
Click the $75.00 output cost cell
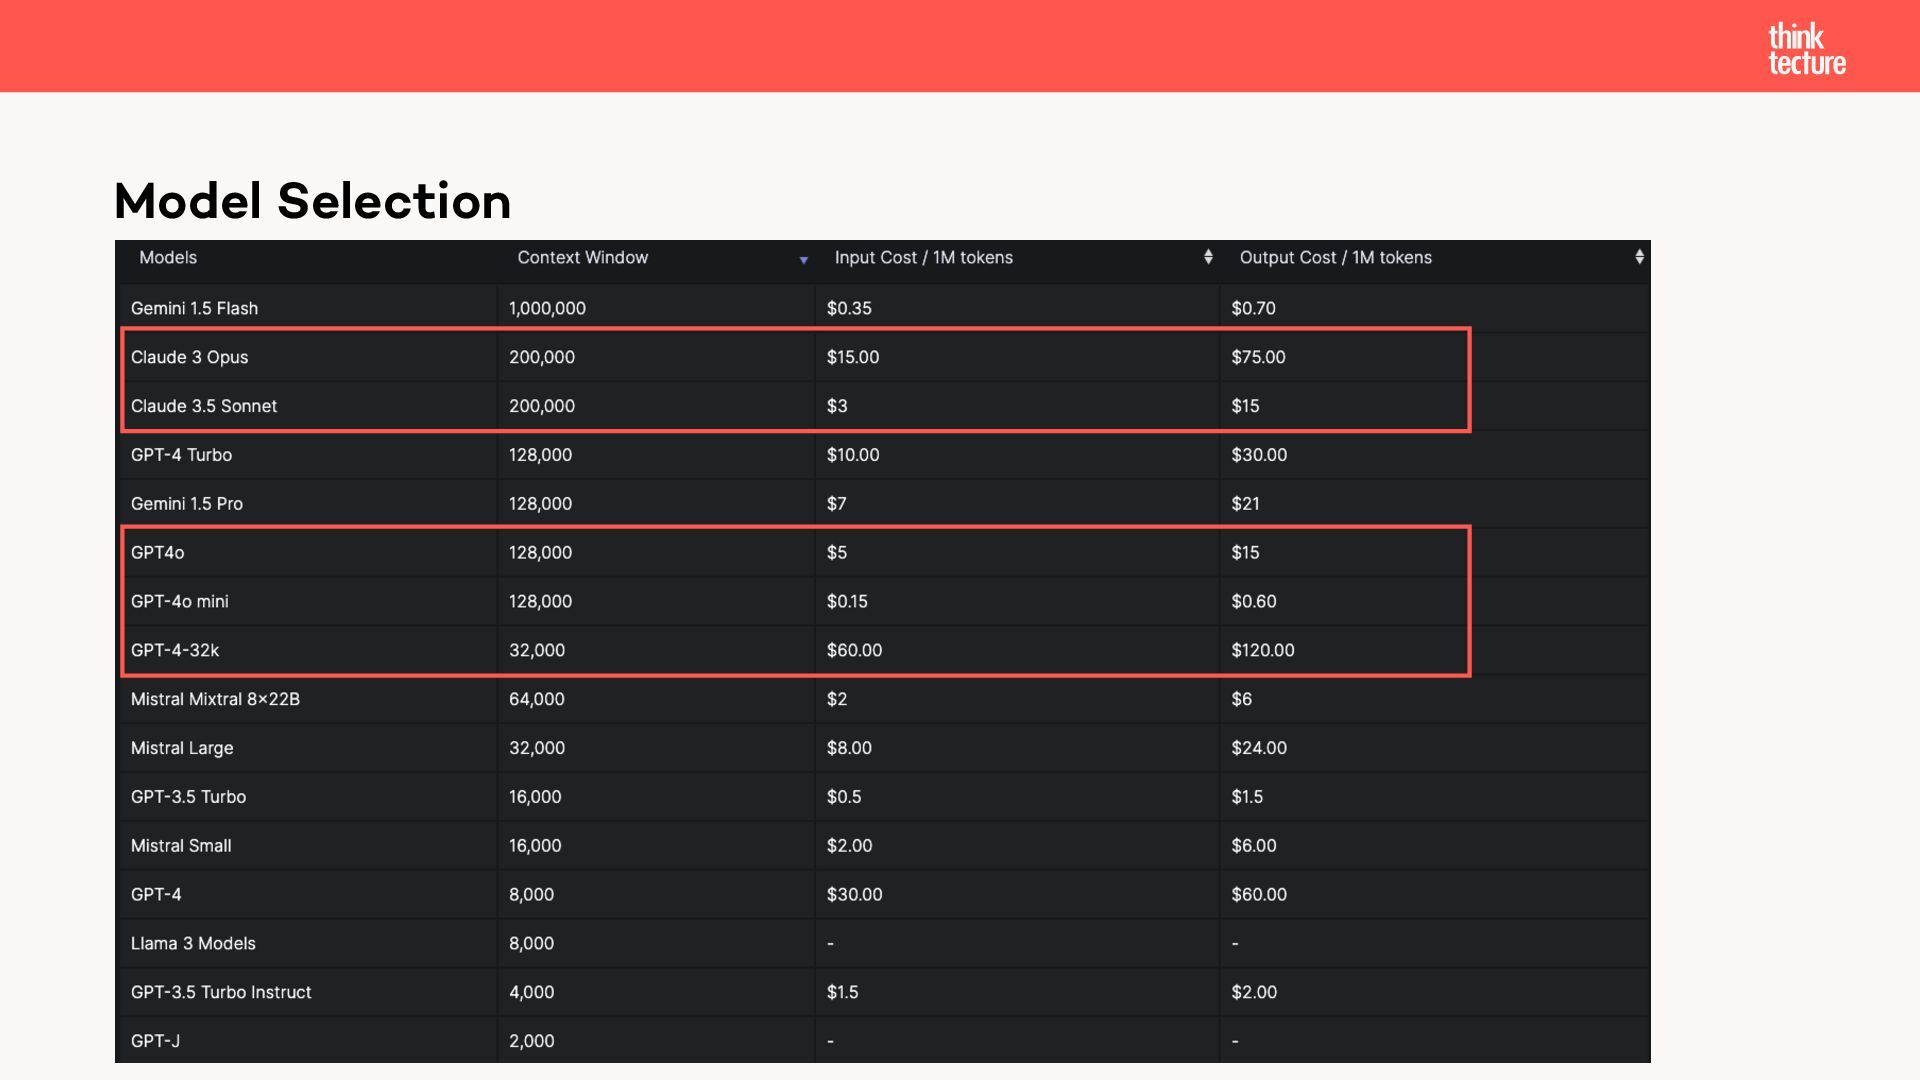pyautogui.click(x=1258, y=357)
